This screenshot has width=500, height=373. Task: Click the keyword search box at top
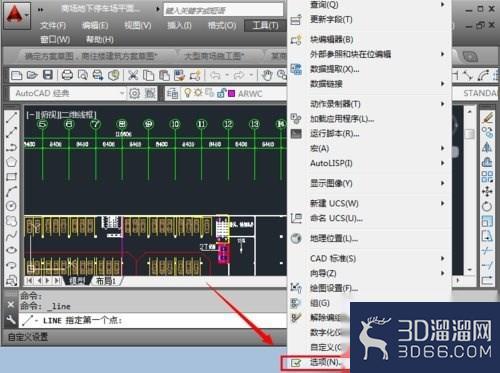click(x=223, y=10)
